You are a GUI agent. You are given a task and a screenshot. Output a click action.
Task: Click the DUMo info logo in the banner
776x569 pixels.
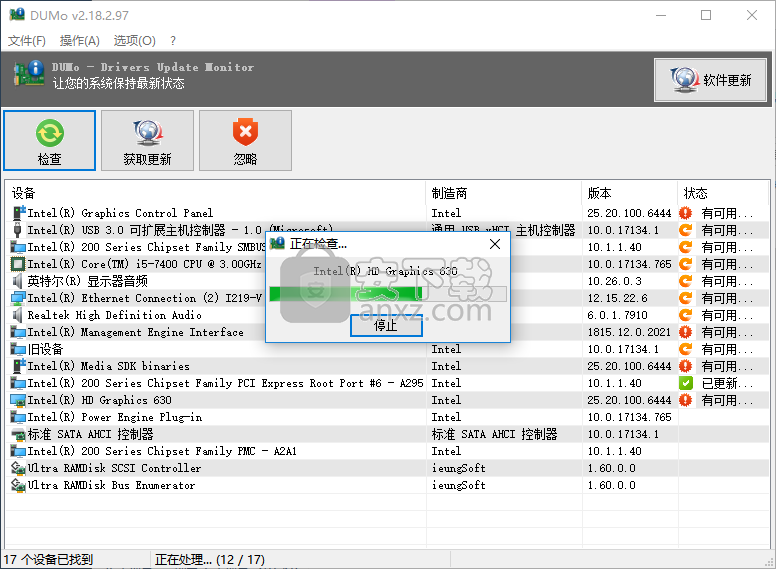28,74
